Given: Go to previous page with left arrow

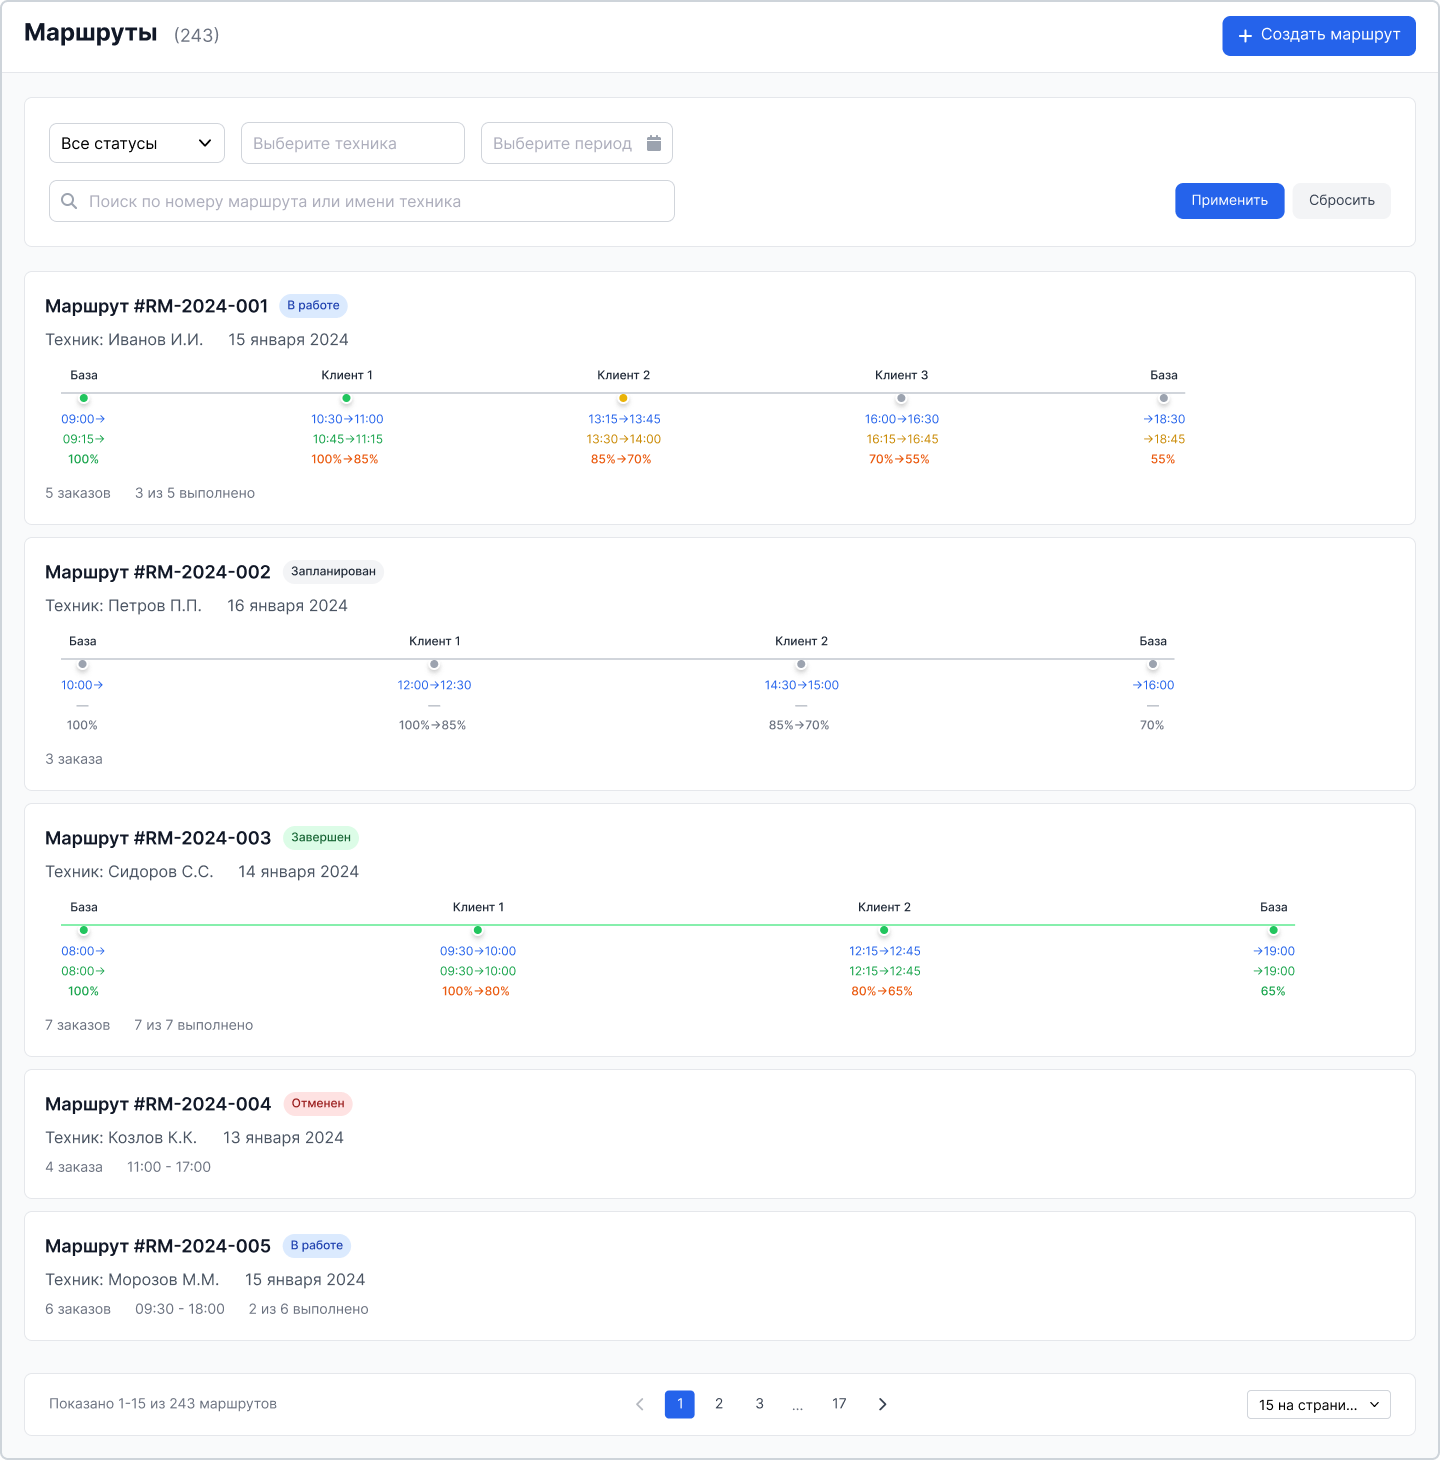Looking at the screenshot, I should (640, 1404).
